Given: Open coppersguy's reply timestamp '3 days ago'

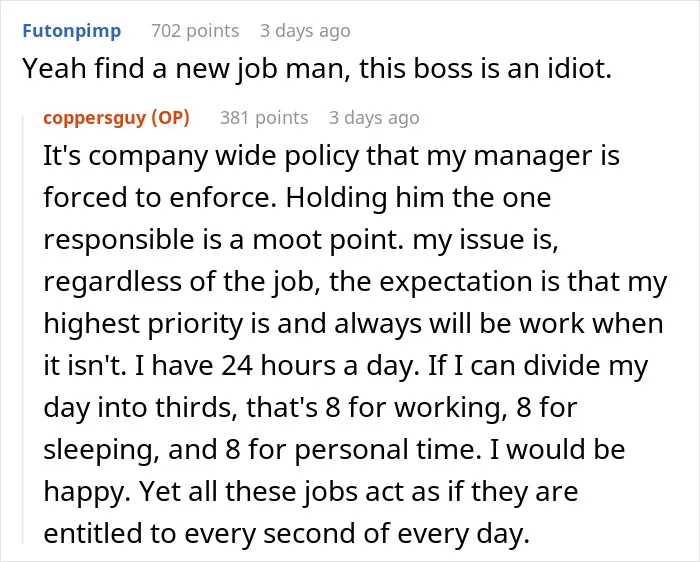Looking at the screenshot, I should 374,118.
